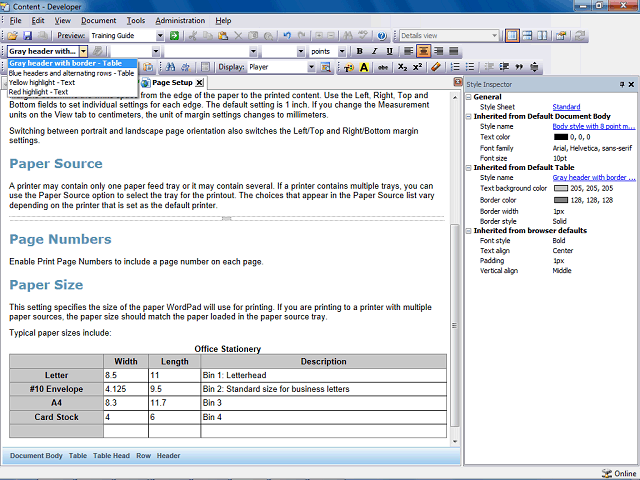Select Row in the breadcrumb bar

pyautogui.click(x=143, y=456)
